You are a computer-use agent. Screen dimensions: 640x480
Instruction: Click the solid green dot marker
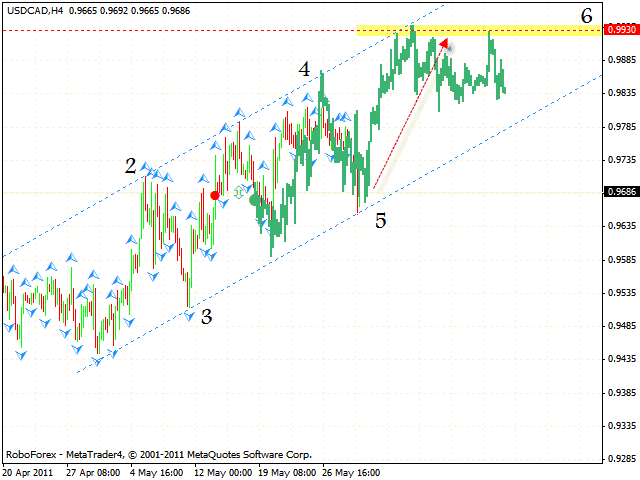coord(254,200)
